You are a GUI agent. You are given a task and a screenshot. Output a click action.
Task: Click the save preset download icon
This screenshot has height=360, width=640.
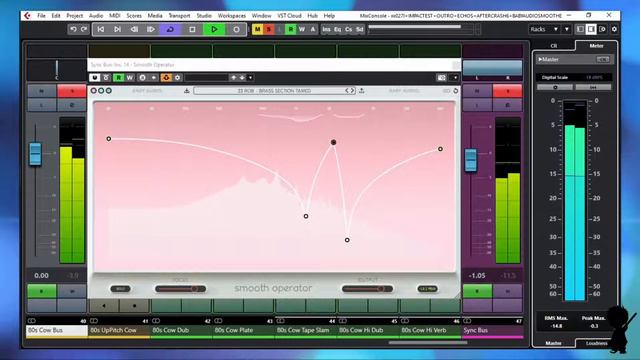pos(187,91)
